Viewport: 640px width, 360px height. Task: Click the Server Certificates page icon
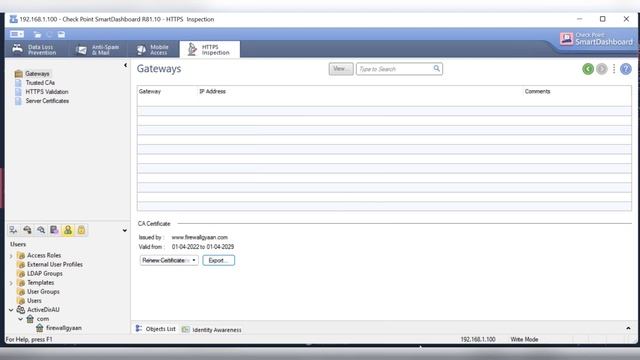click(x=18, y=101)
